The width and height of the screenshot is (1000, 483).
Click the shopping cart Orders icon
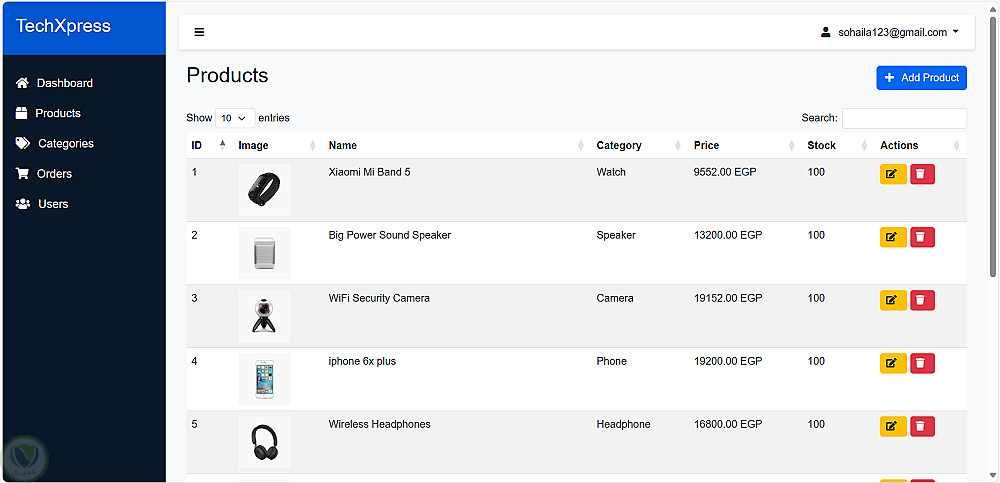tap(22, 173)
